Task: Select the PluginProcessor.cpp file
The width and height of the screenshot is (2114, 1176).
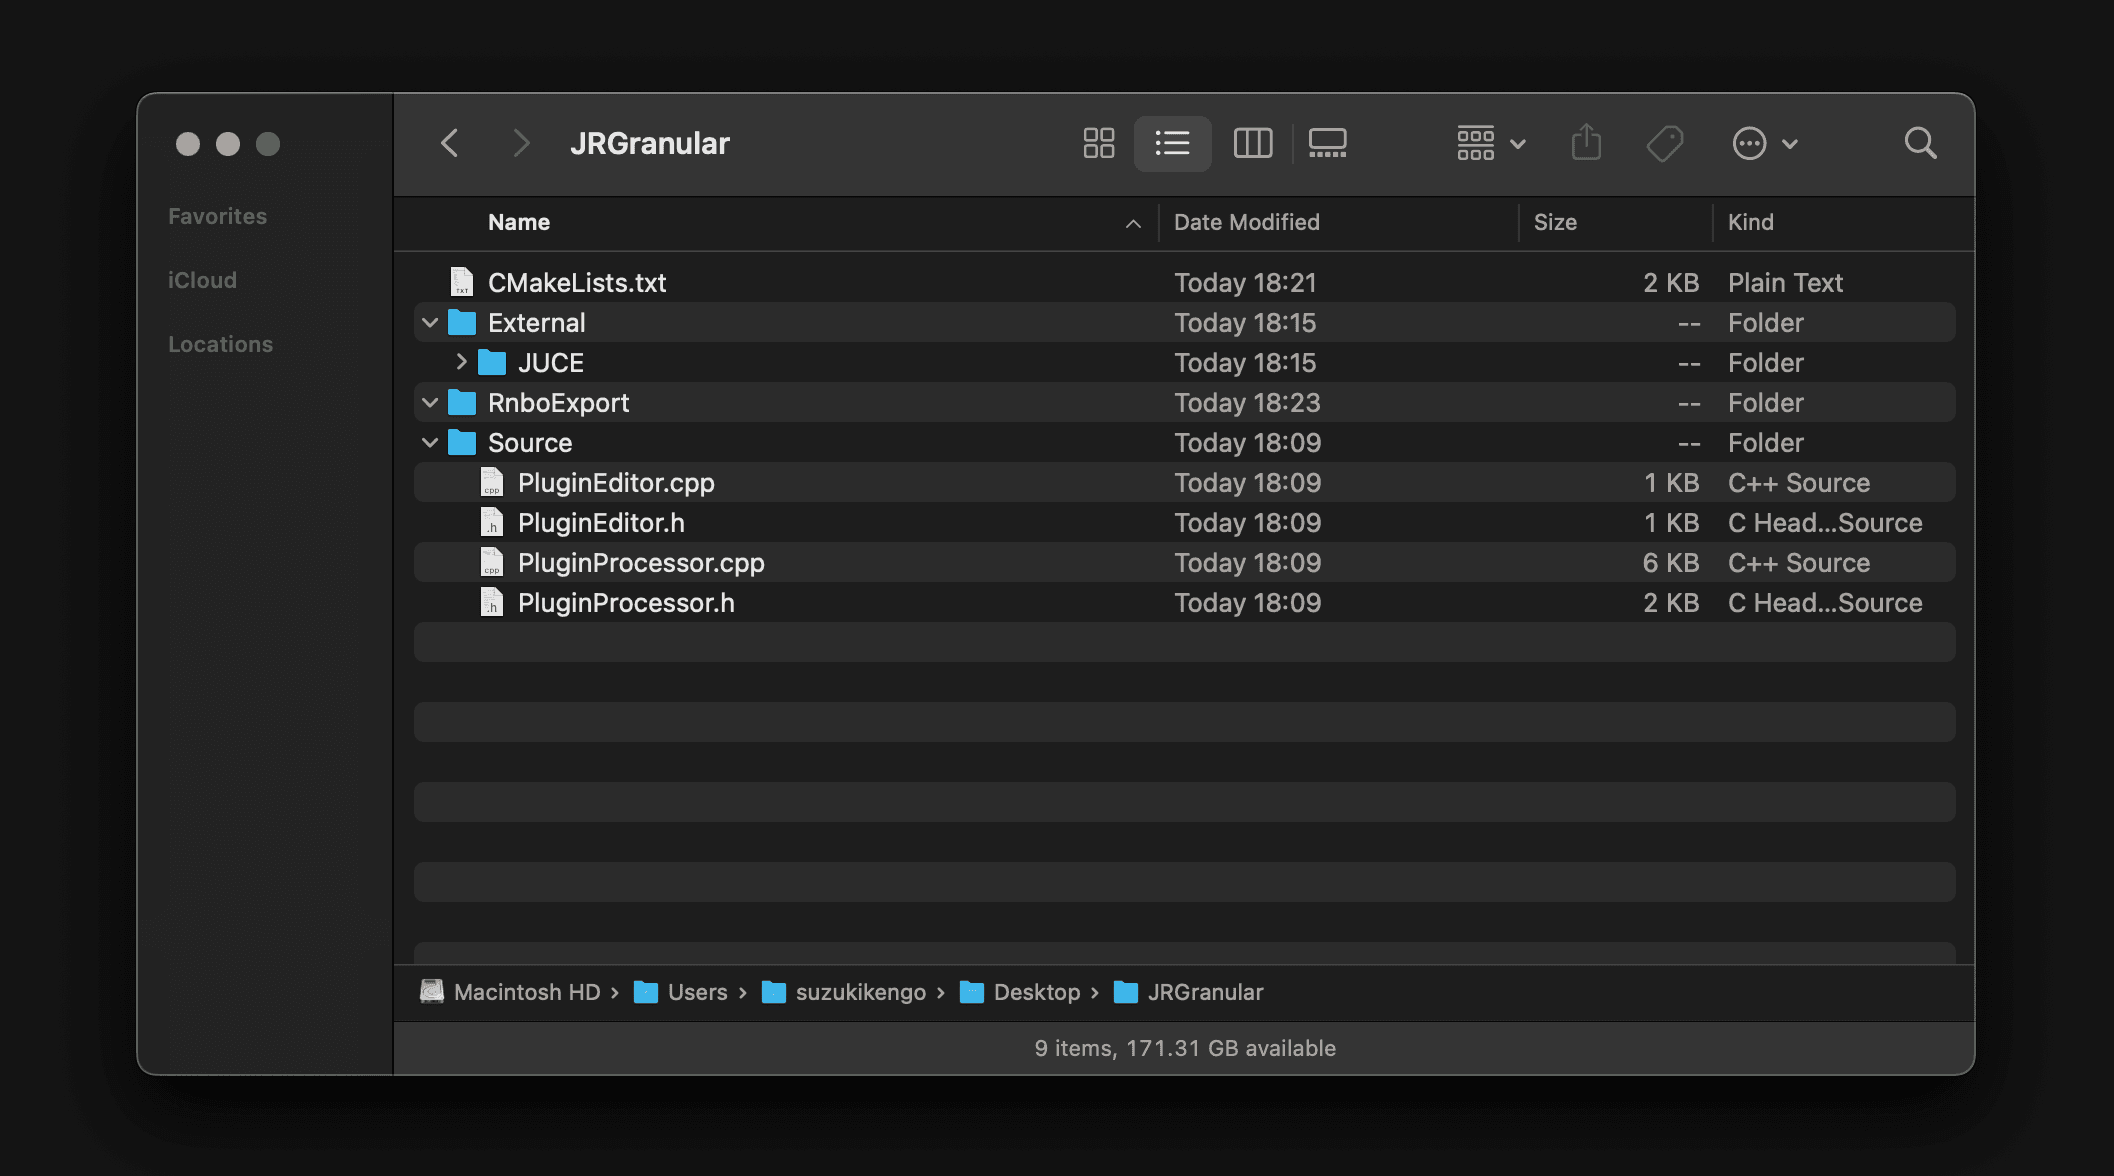Action: (x=640, y=562)
